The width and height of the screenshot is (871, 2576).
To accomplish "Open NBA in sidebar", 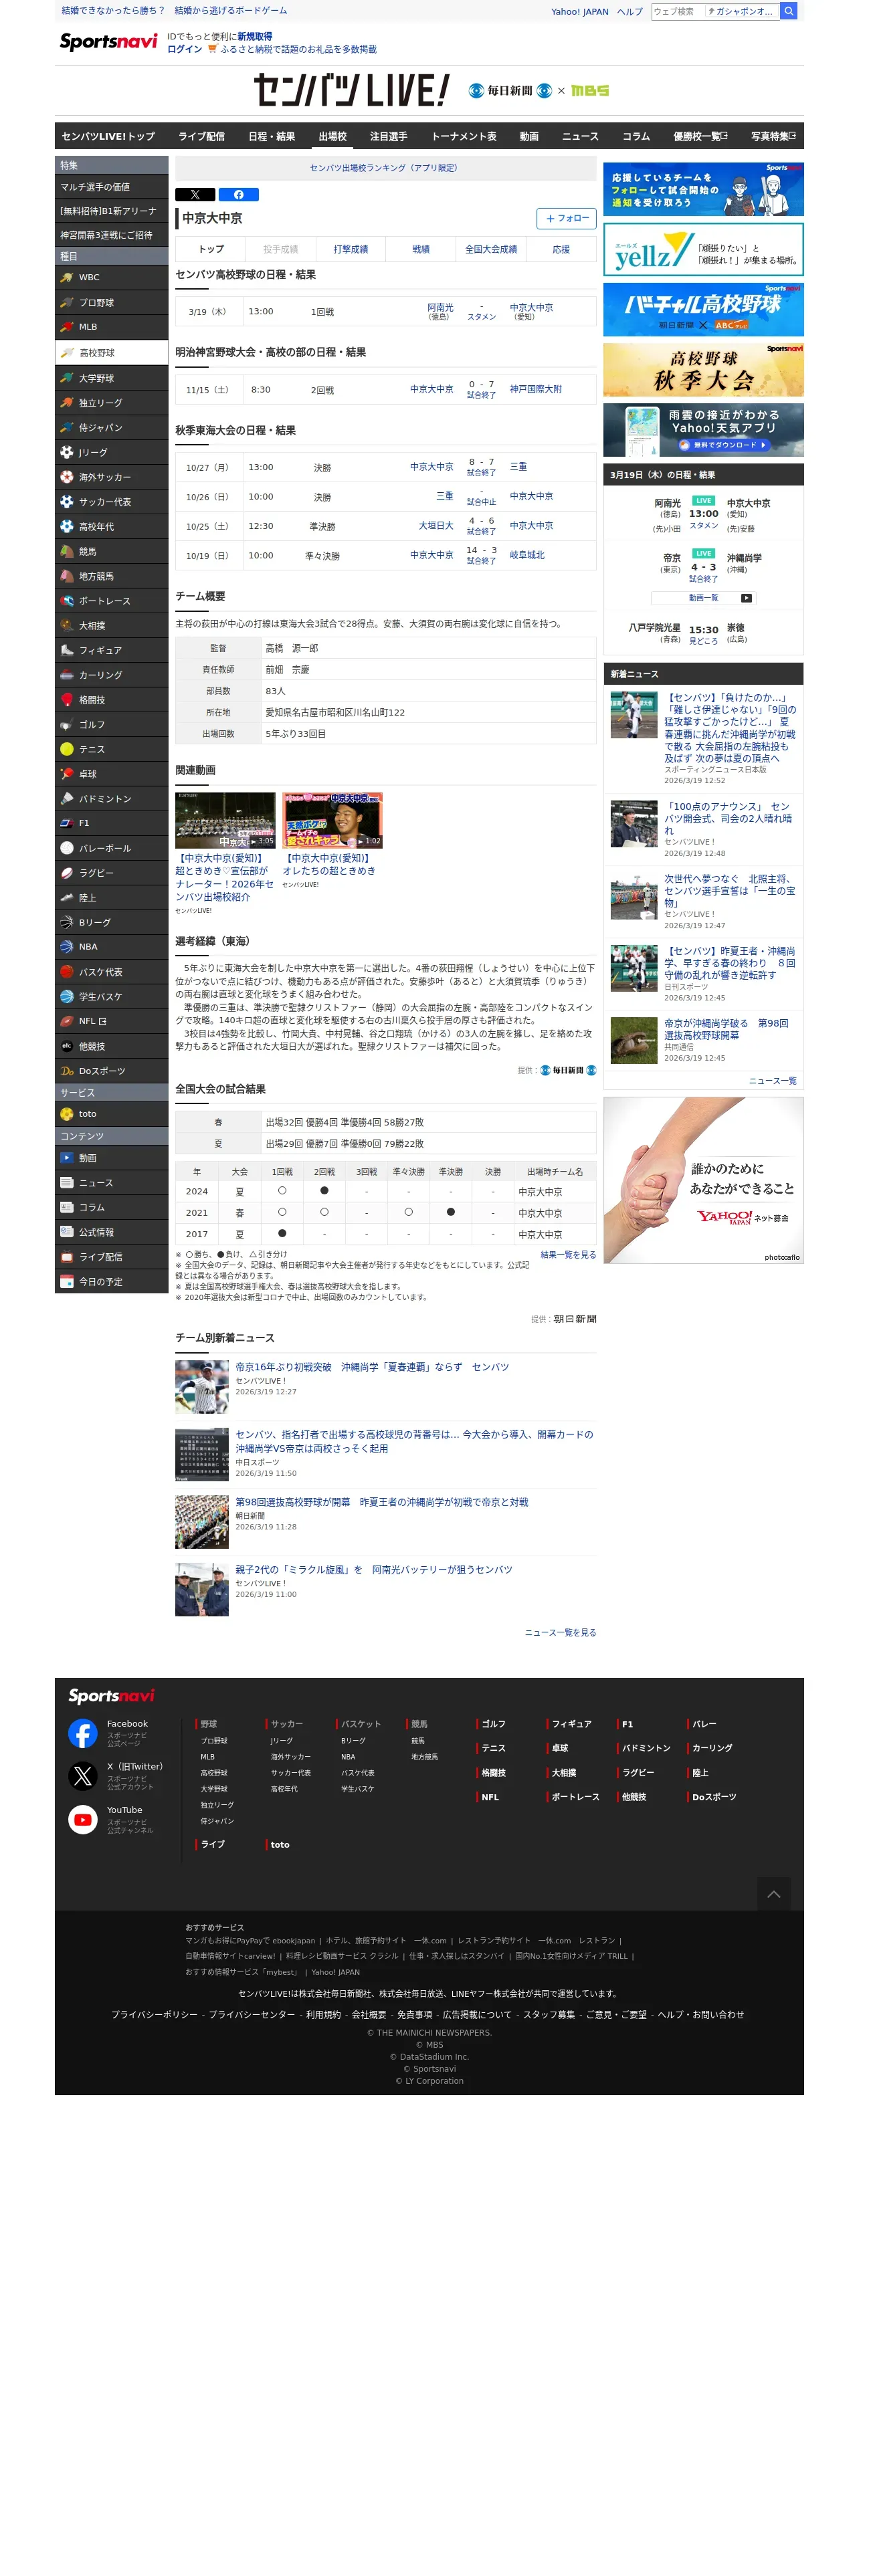I will pos(111,947).
